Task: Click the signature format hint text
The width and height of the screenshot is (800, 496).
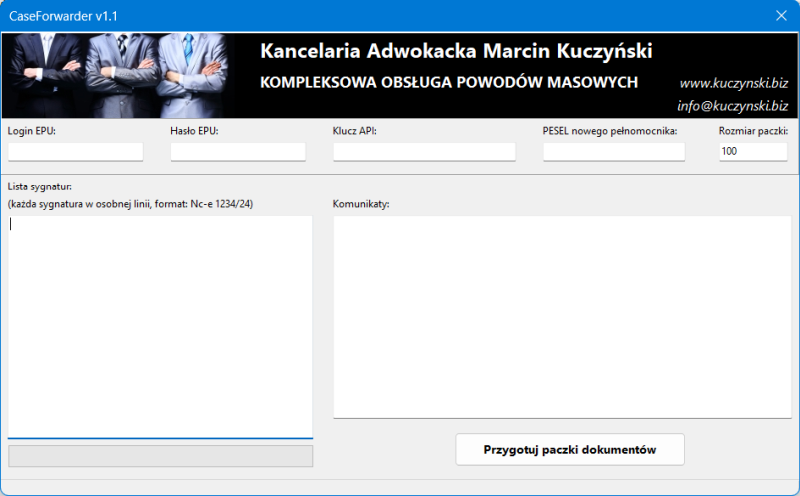Action: (130, 204)
